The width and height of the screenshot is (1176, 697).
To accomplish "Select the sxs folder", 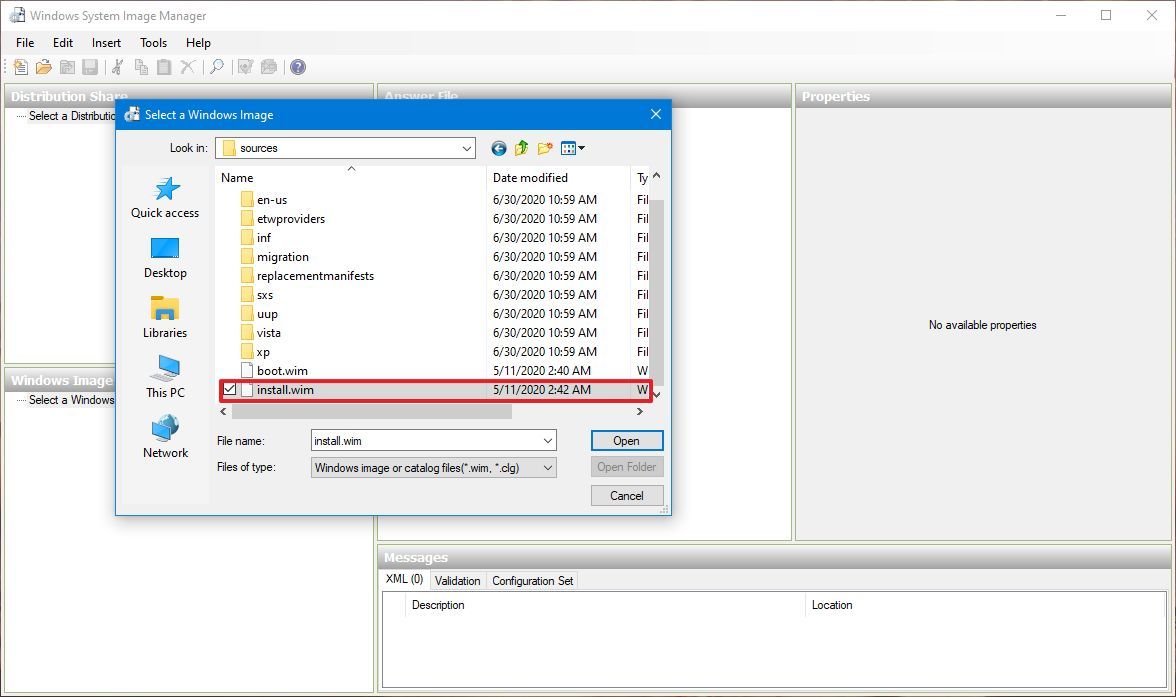I will point(264,295).
